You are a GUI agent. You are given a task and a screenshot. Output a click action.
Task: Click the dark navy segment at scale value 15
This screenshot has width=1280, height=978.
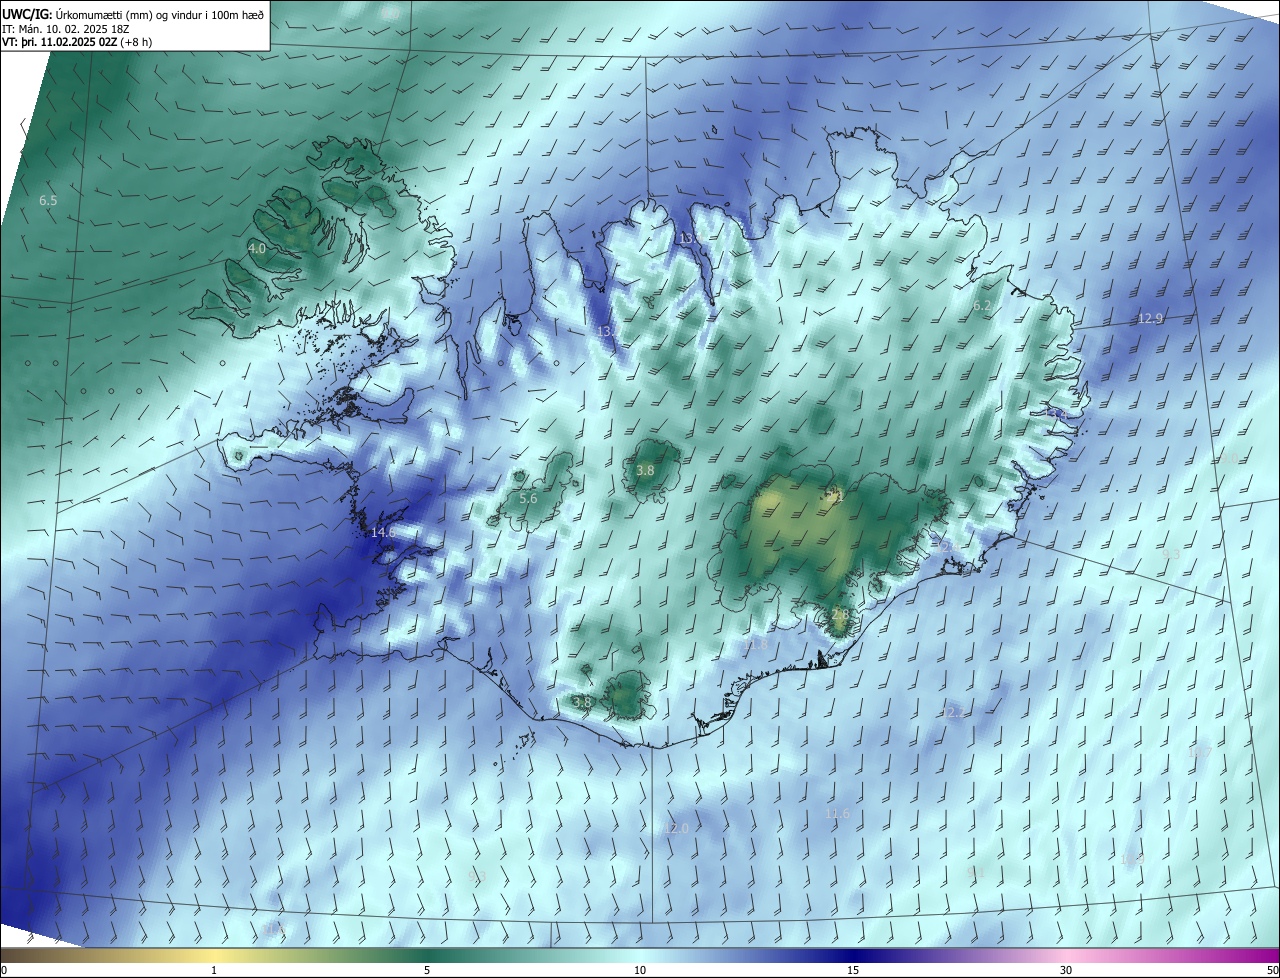853,955
